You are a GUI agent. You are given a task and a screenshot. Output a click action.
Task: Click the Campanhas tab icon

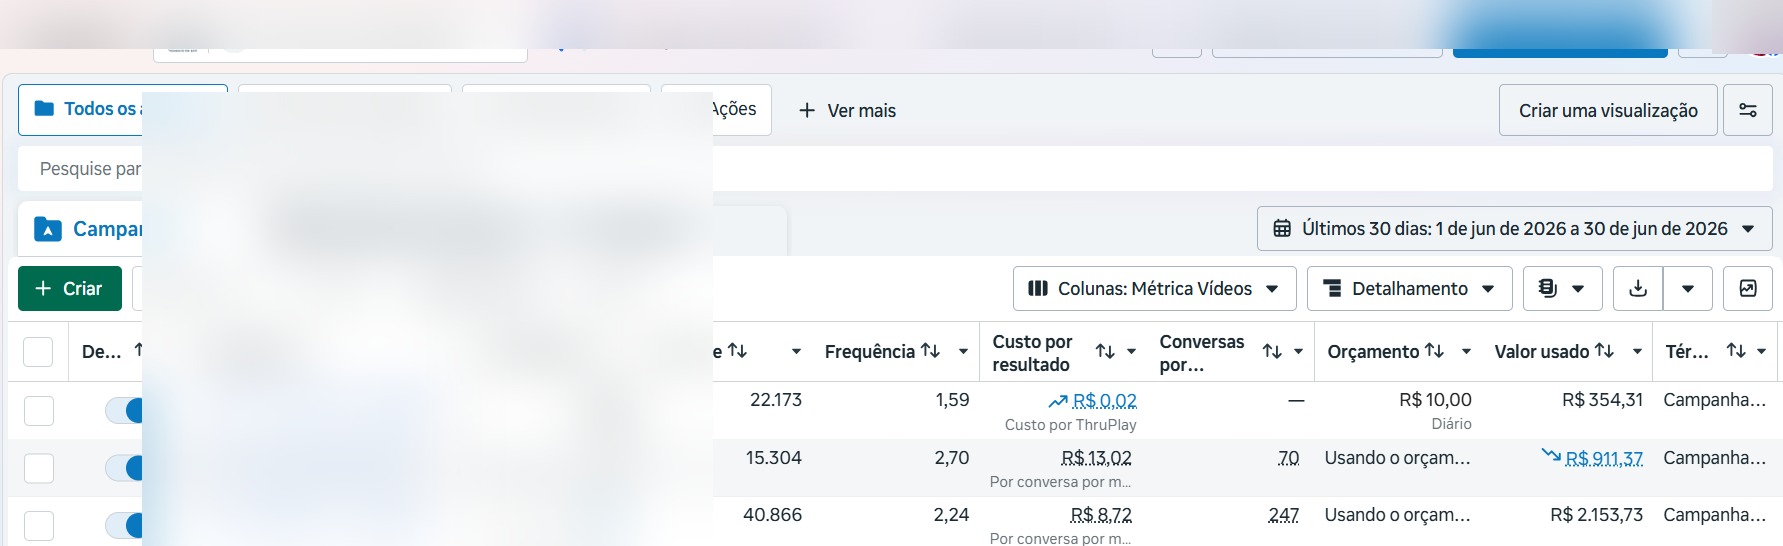[48, 229]
